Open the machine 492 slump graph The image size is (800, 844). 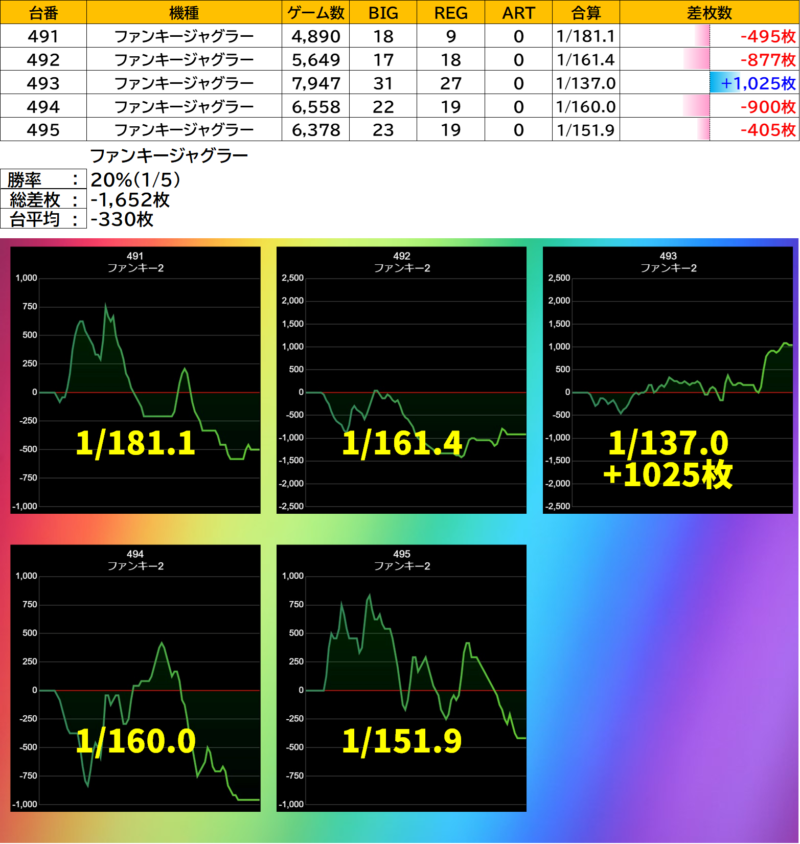tap(402, 380)
